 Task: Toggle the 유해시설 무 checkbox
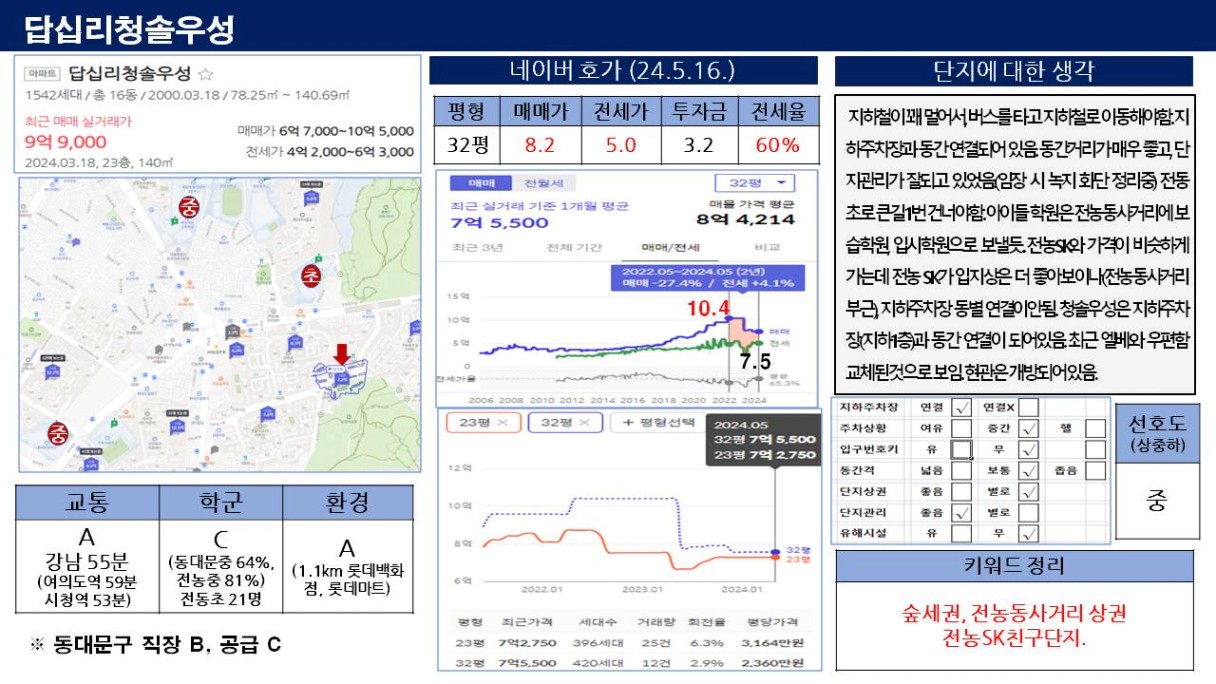click(1028, 534)
